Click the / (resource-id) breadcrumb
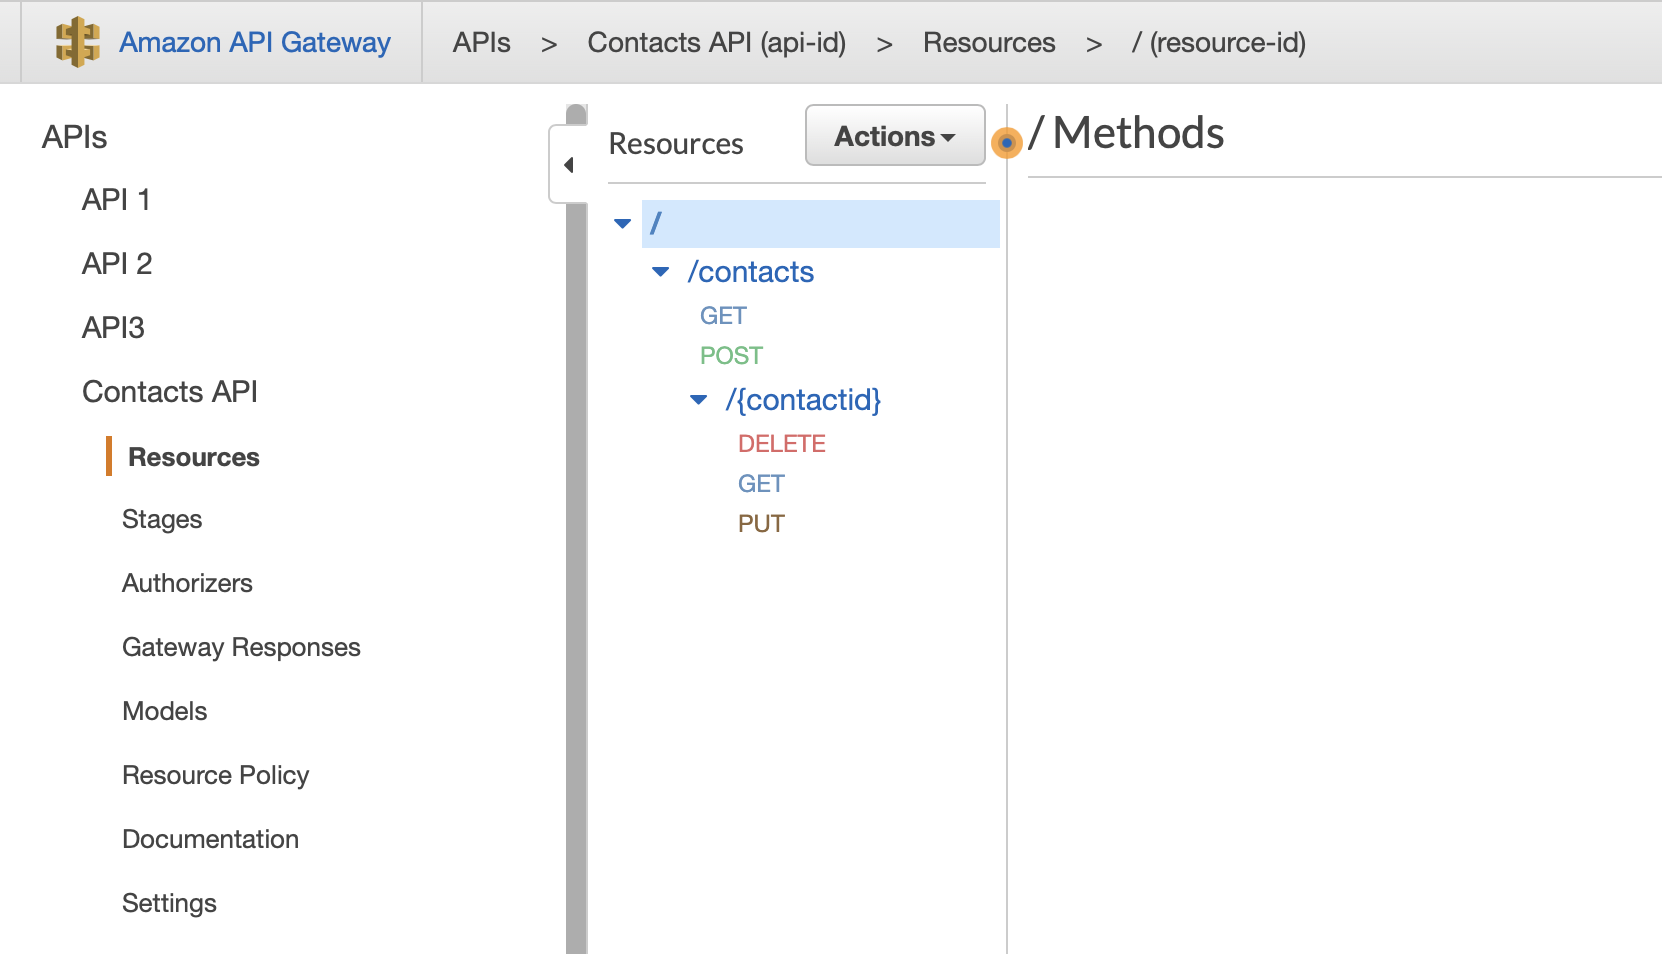Image resolution: width=1662 pixels, height=954 pixels. [x=1218, y=43]
